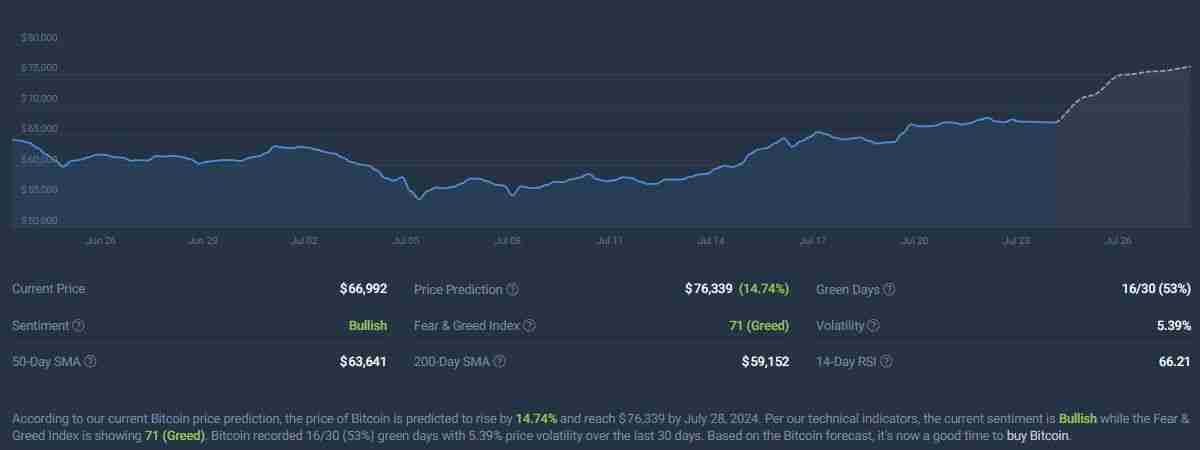
Task: Click the $76,339 price prediction value
Action: (x=708, y=289)
